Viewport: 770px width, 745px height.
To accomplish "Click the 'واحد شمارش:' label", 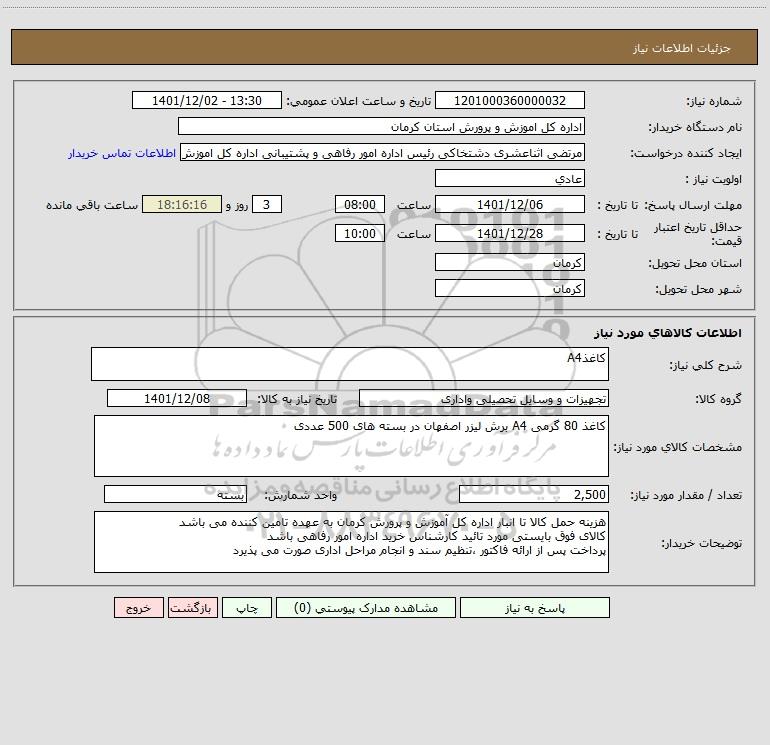I will tap(301, 495).
